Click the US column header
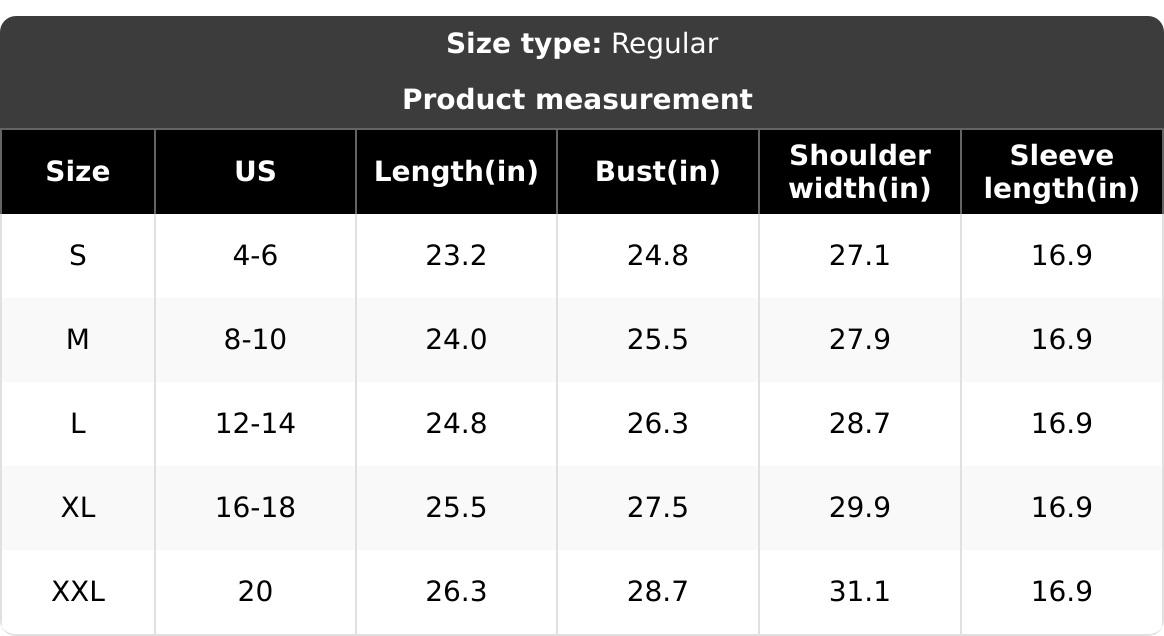 tap(255, 171)
